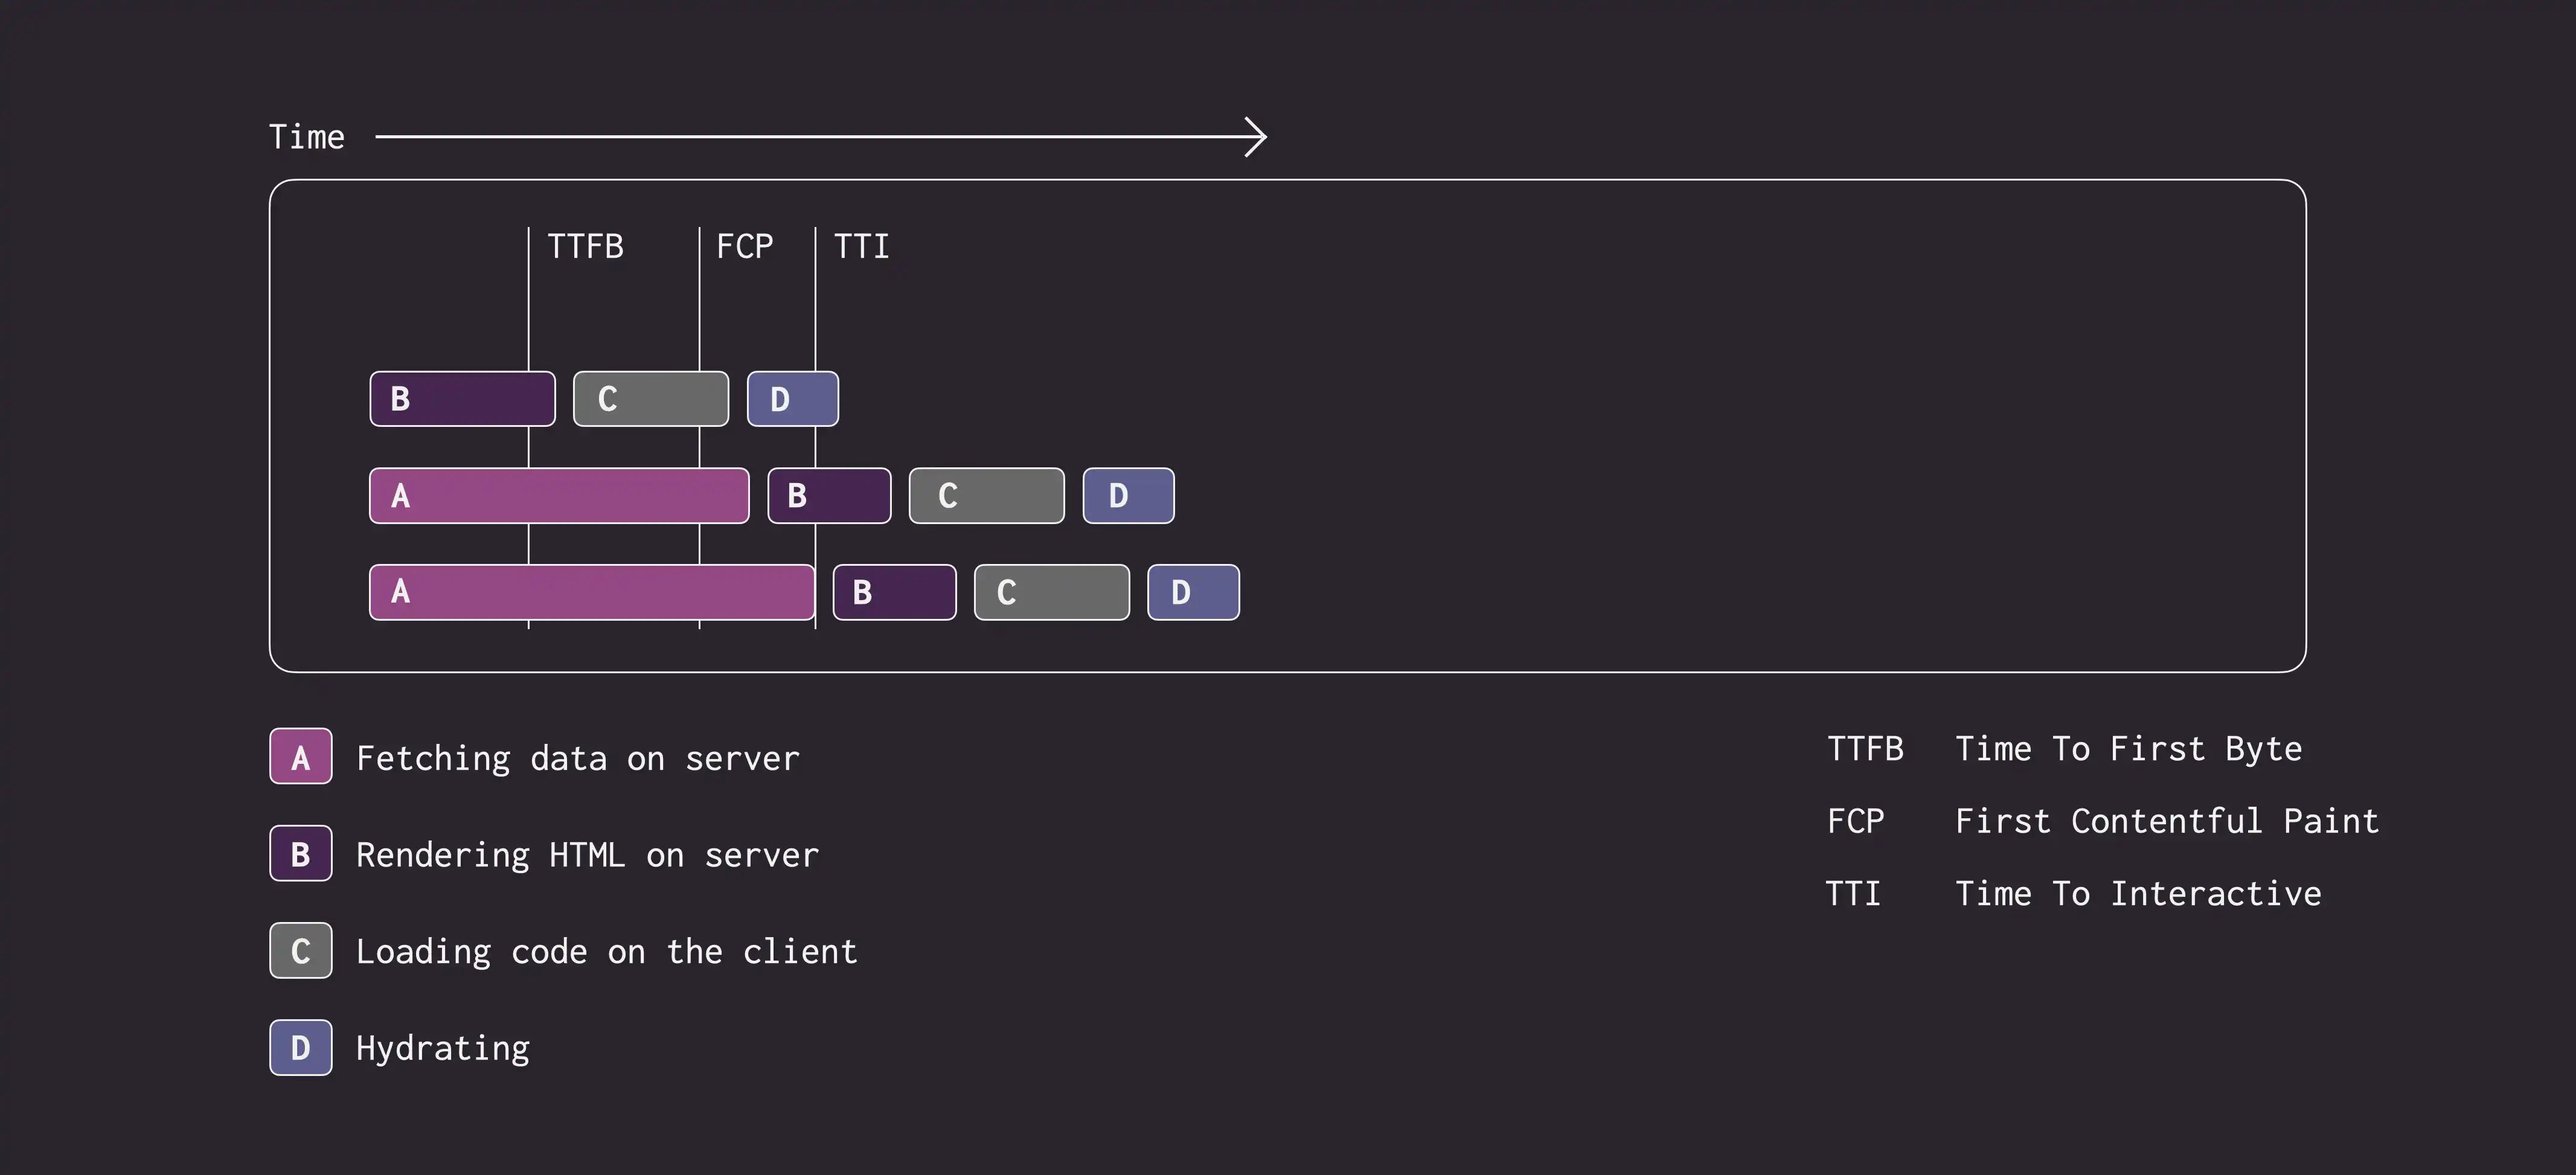Click the D bar in the middle timeline row
Screen dimensions: 2576x1175
coord(1129,496)
